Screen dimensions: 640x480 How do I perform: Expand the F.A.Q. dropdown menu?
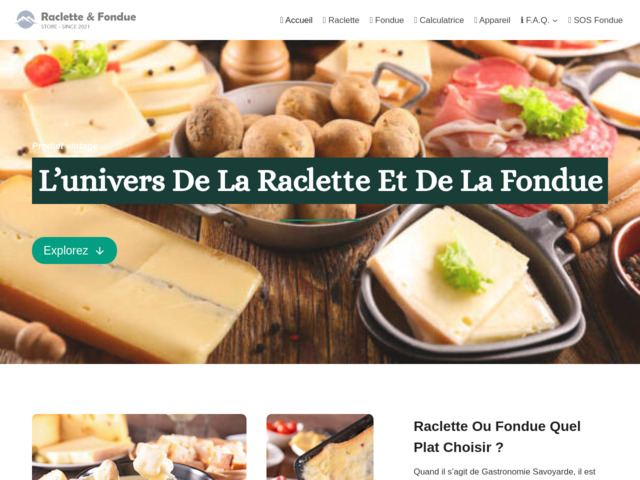click(539, 20)
